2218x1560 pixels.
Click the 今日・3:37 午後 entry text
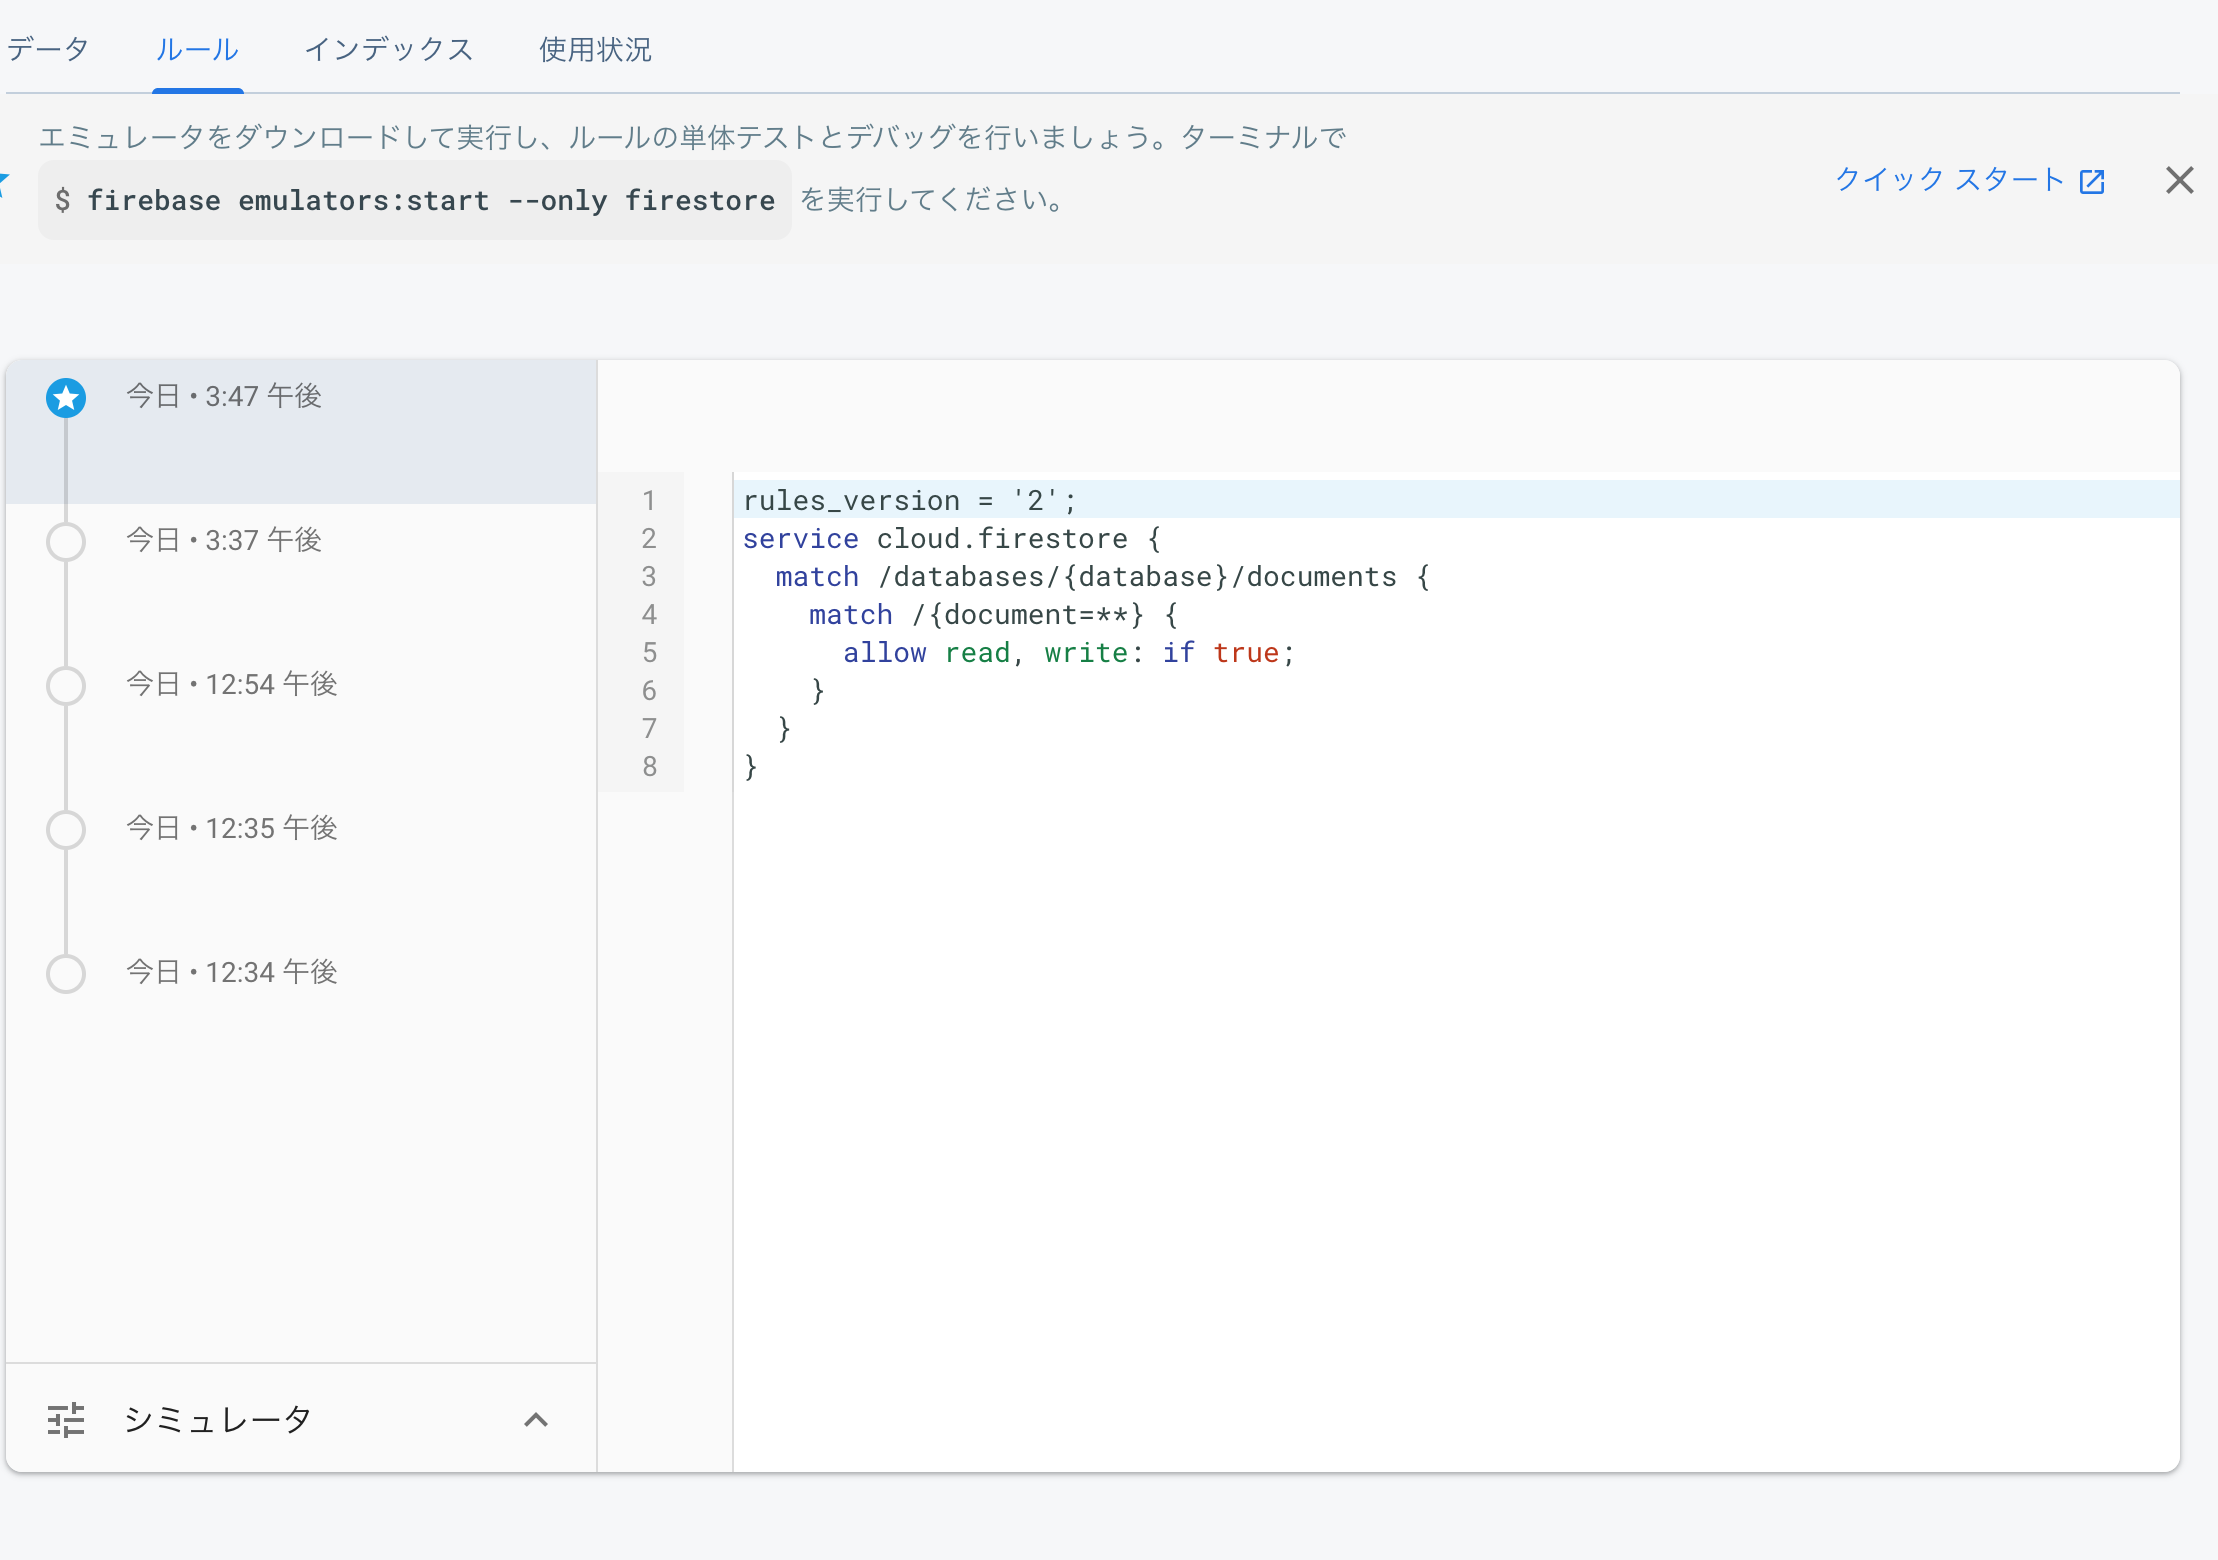coord(223,540)
